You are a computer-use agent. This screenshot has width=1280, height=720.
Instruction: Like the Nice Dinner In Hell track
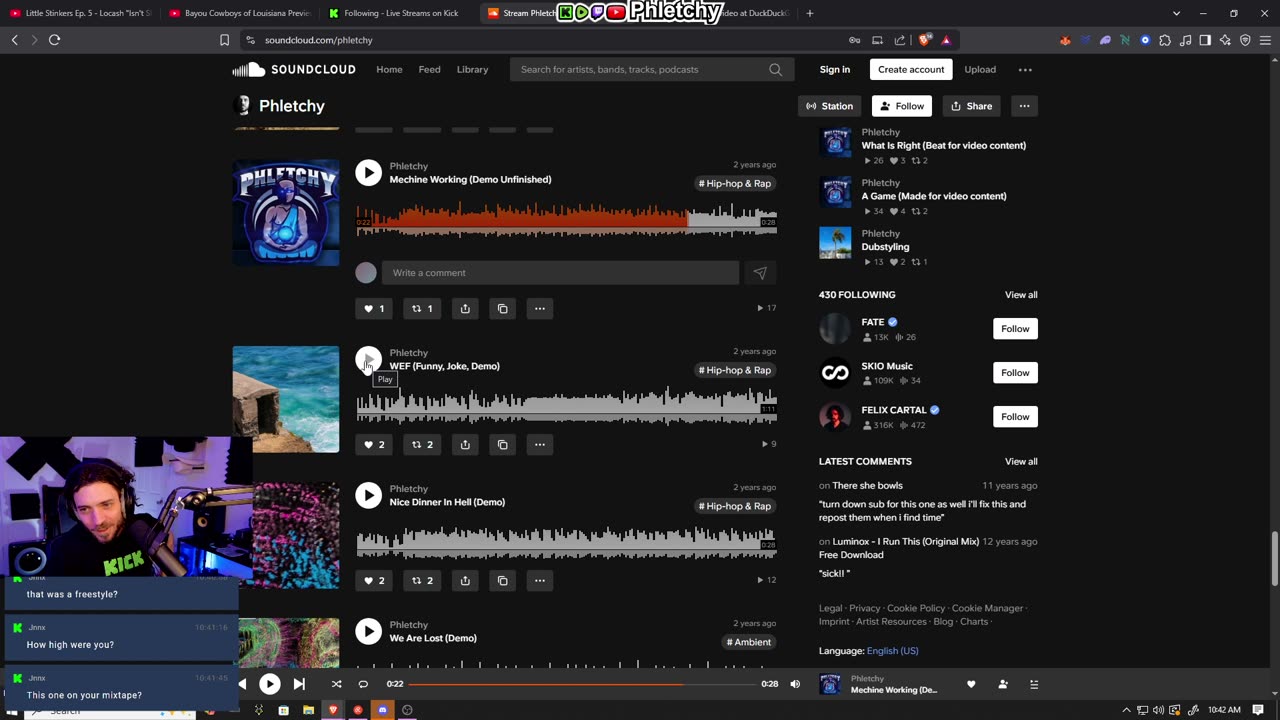point(373,580)
